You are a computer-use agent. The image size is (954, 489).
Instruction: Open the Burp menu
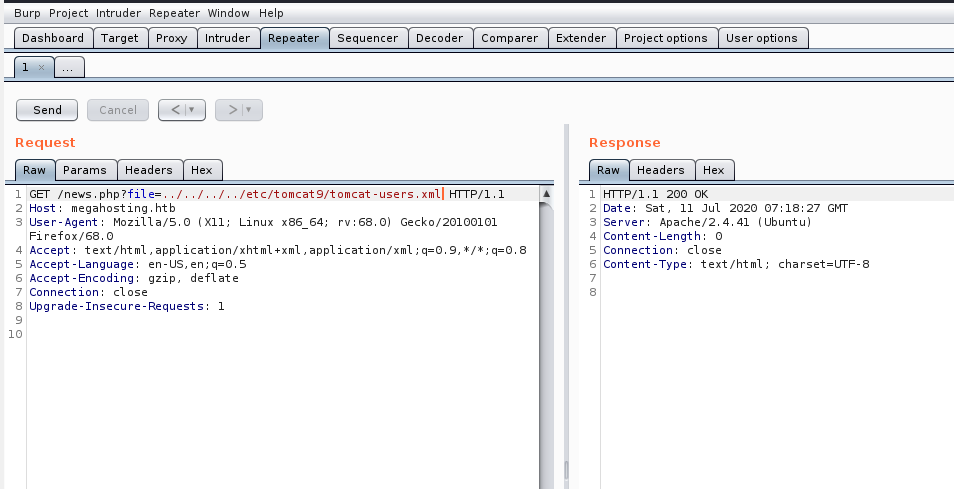pos(27,13)
